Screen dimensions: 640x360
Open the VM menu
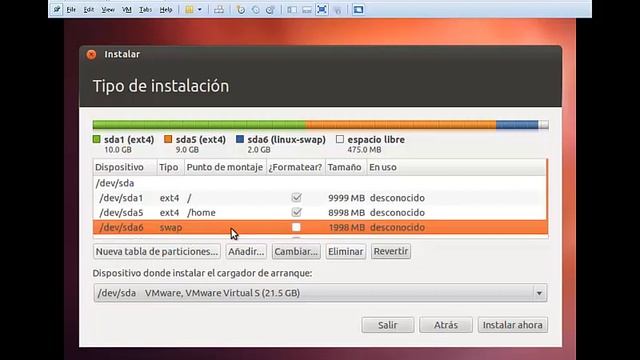pyautogui.click(x=127, y=9)
